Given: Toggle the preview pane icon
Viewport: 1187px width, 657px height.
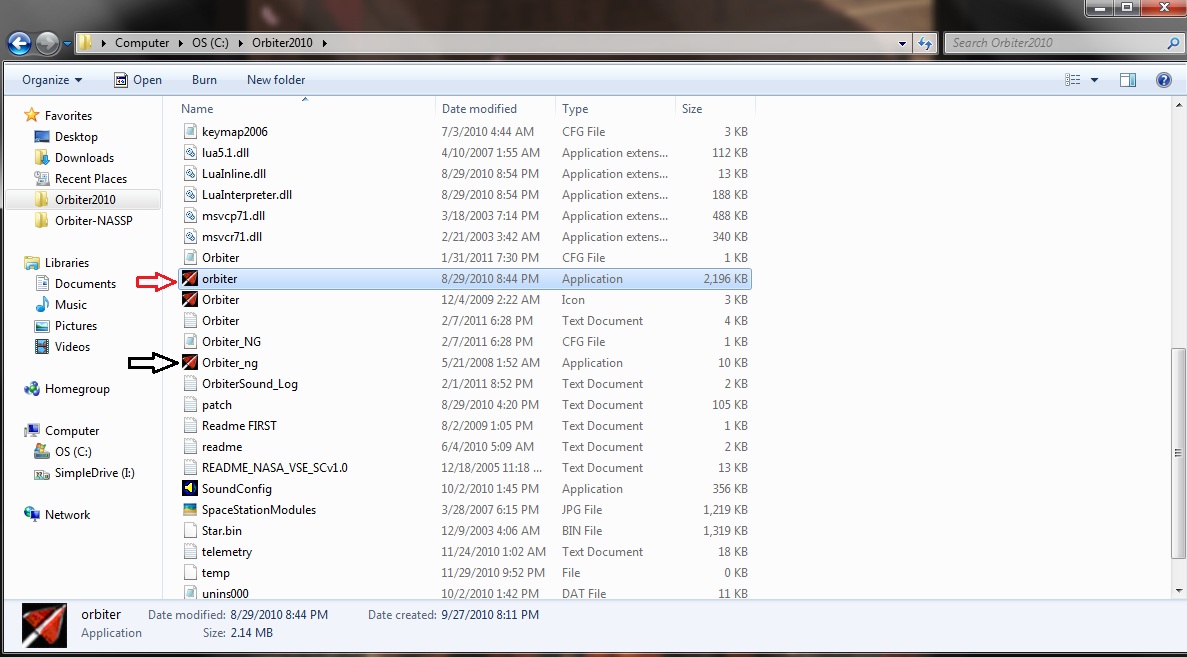Looking at the screenshot, I should [1128, 79].
